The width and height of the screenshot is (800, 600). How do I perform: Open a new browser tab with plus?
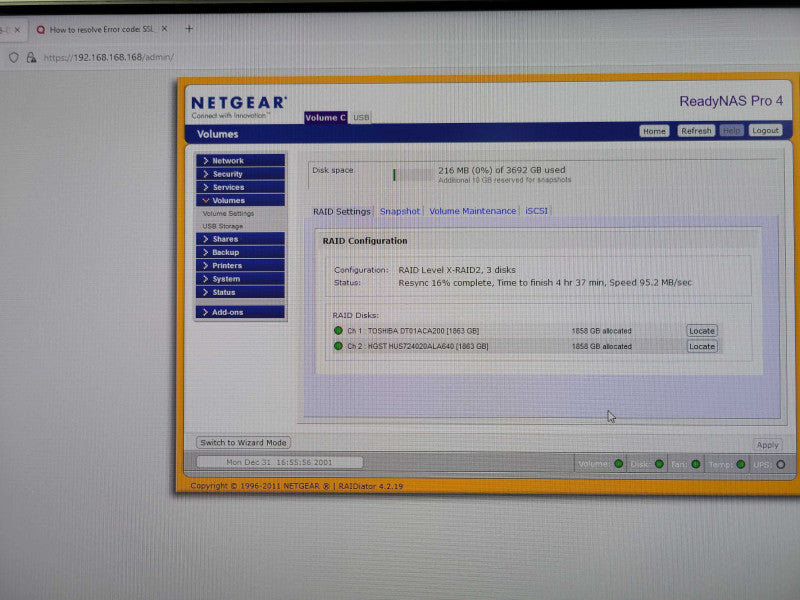point(189,29)
